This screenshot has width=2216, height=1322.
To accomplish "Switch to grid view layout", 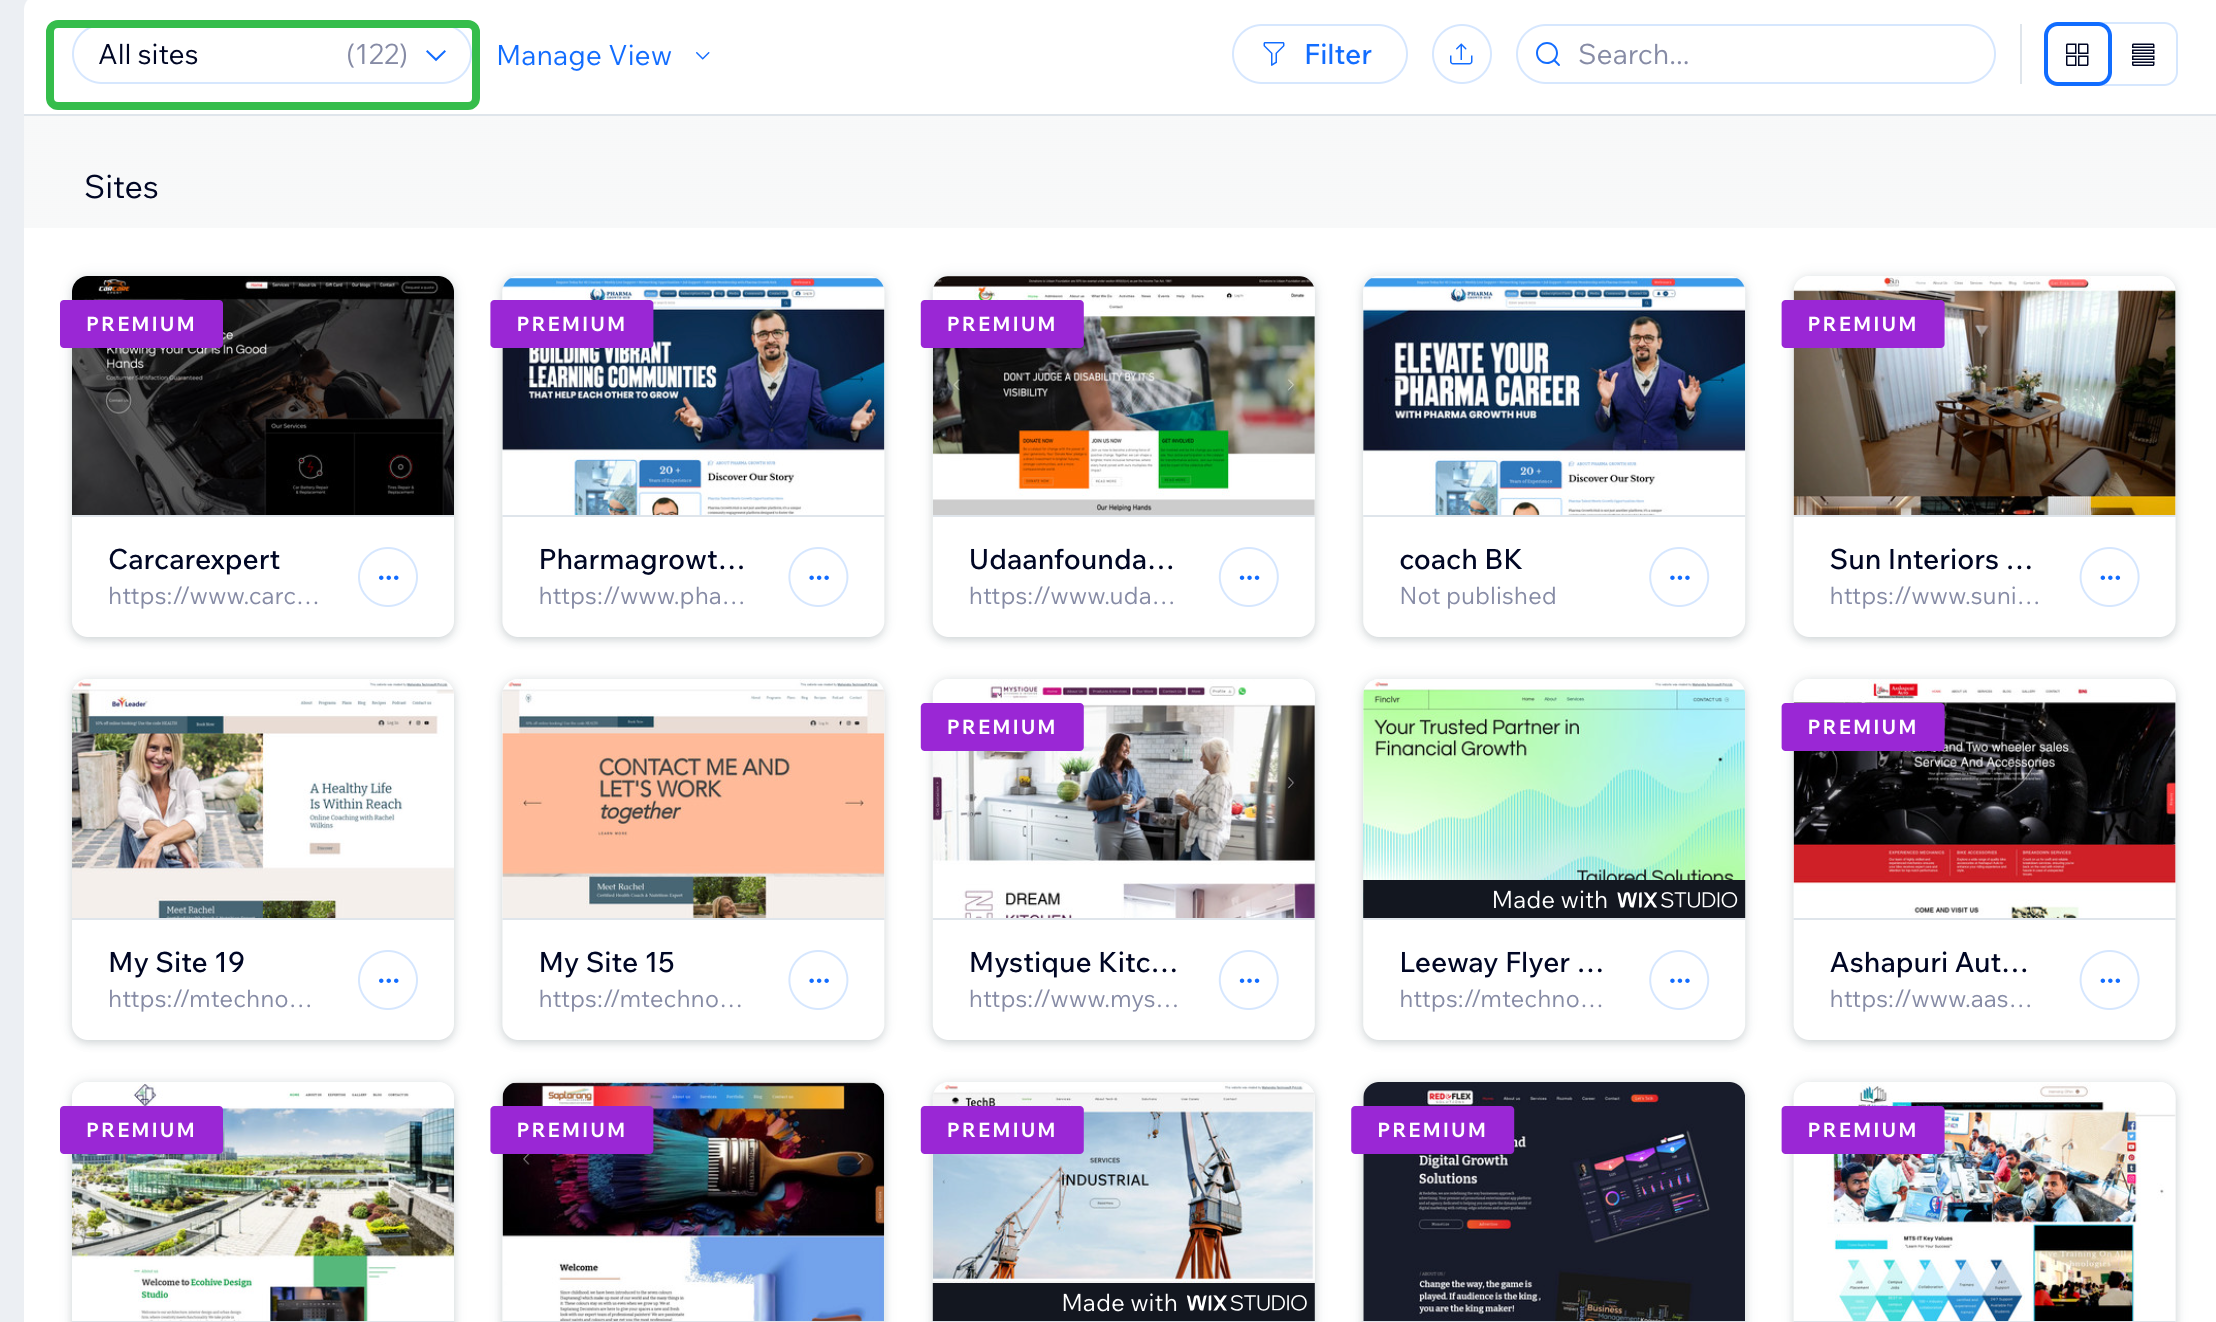I will 2077,54.
